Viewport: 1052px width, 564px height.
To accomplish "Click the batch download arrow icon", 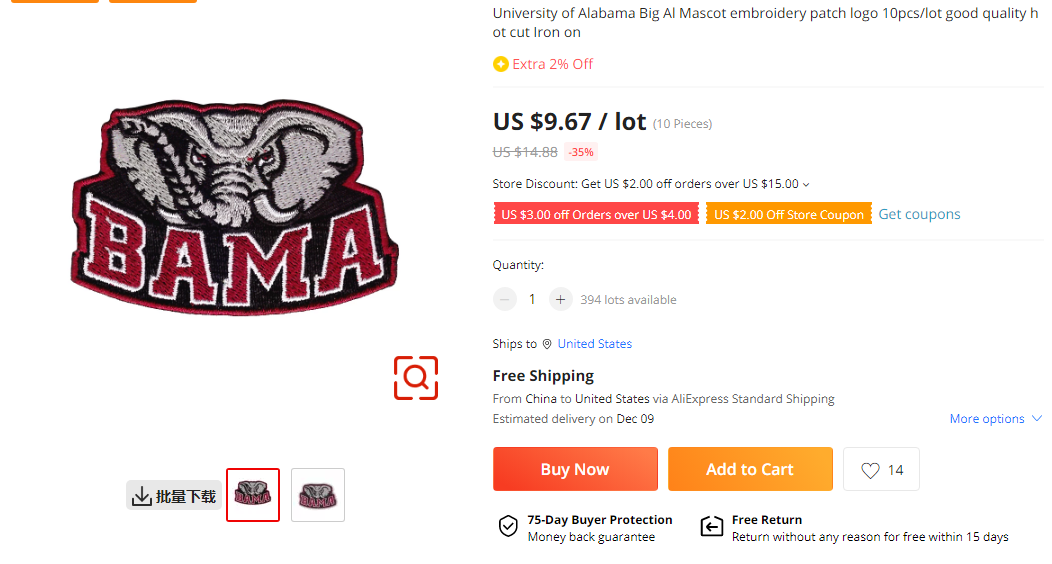I will click(142, 496).
